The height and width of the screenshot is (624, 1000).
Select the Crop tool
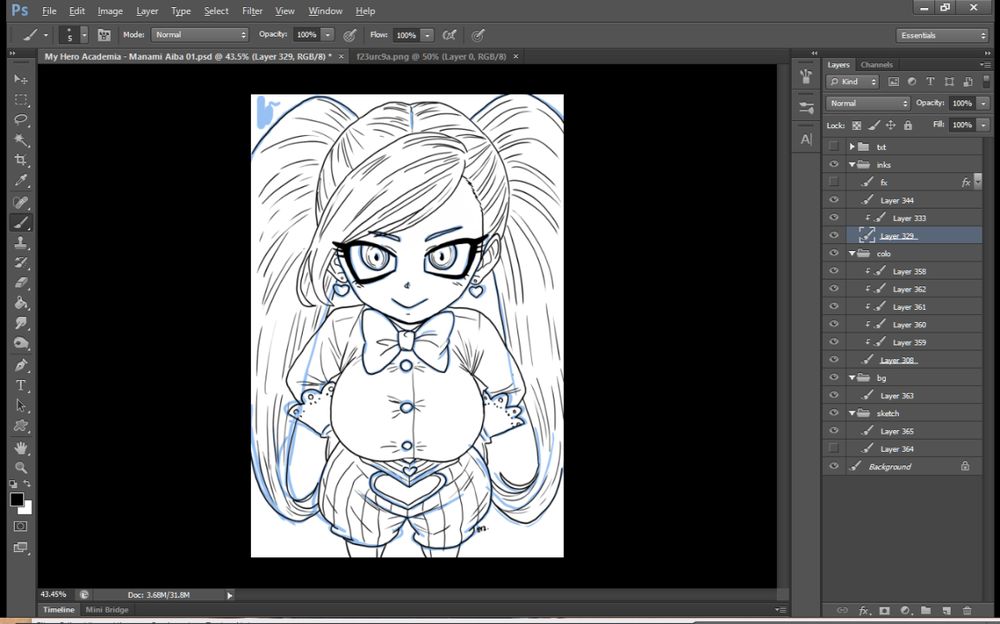click(21, 160)
